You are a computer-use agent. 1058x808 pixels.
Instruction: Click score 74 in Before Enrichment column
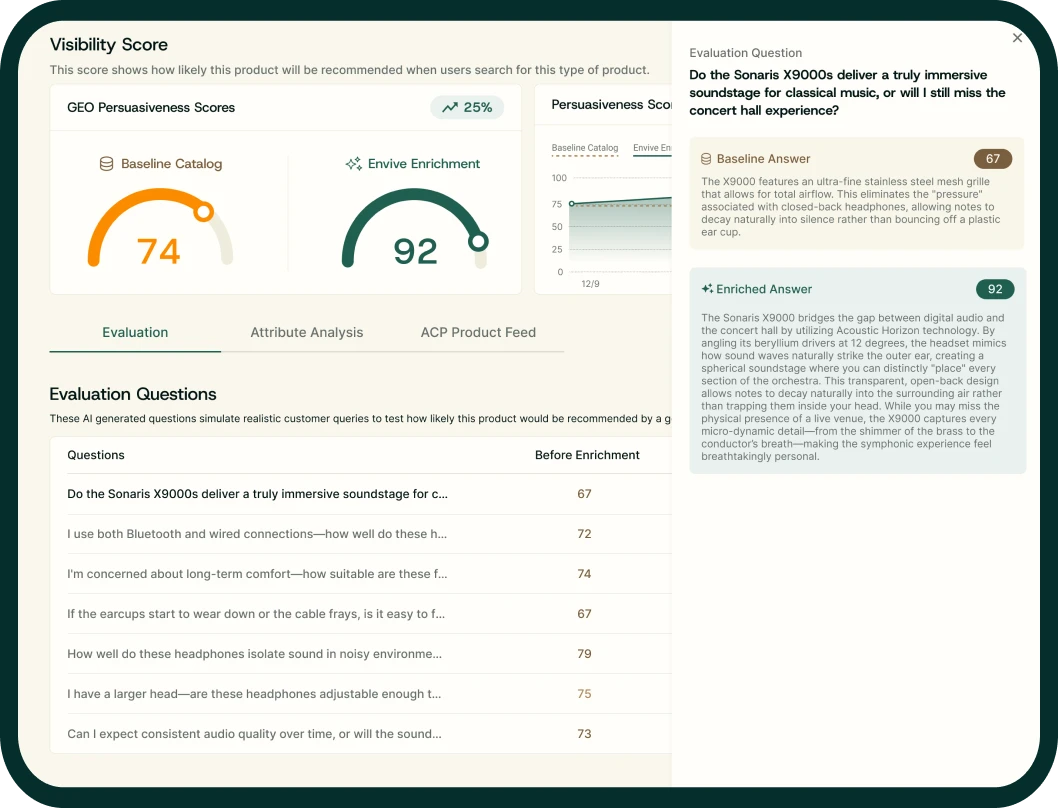pos(584,574)
